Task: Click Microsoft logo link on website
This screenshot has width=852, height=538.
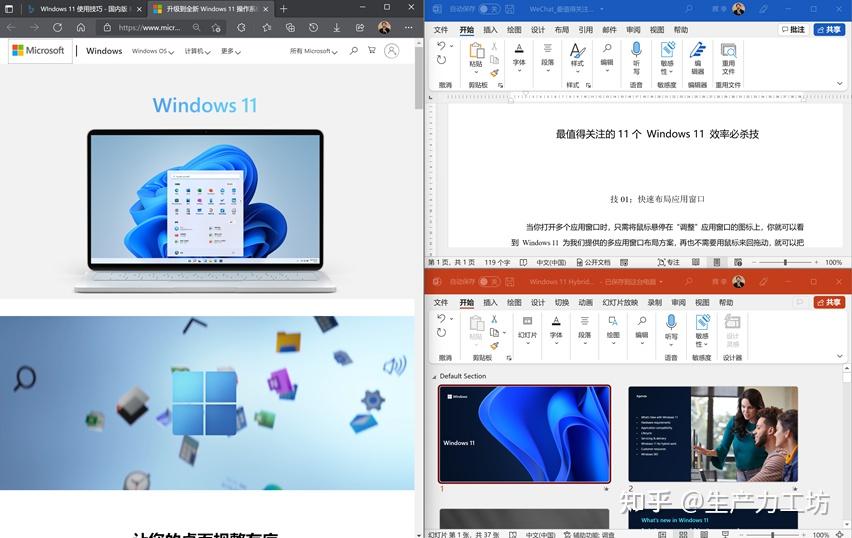Action: coord(39,51)
